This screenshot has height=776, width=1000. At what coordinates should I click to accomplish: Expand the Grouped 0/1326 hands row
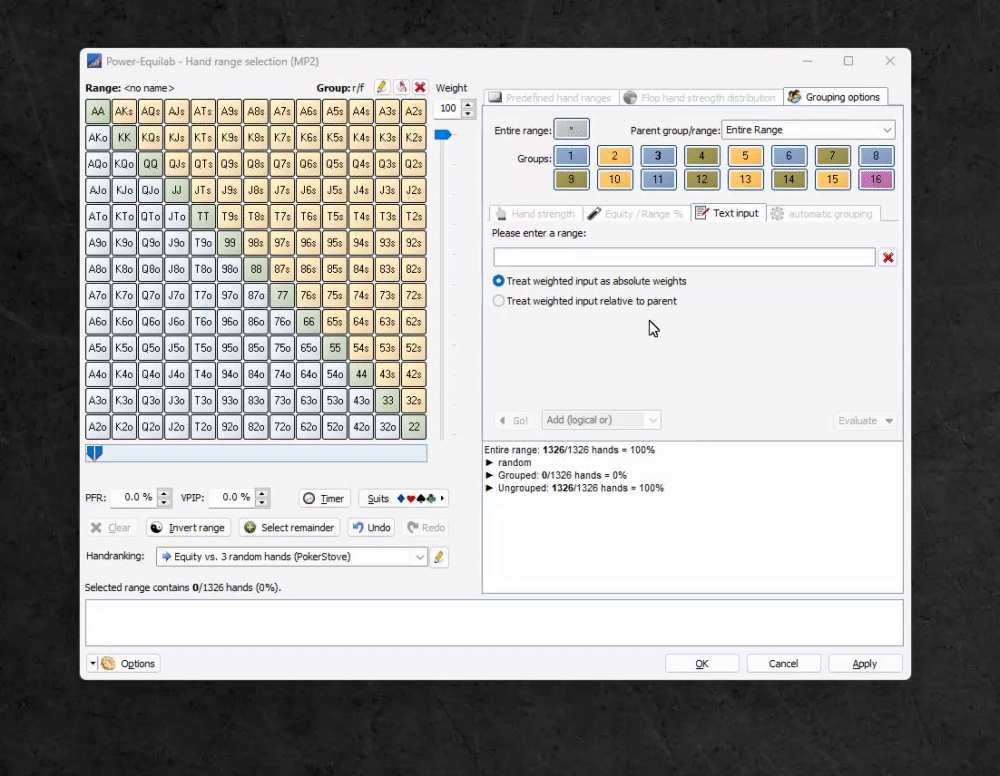tap(490, 476)
